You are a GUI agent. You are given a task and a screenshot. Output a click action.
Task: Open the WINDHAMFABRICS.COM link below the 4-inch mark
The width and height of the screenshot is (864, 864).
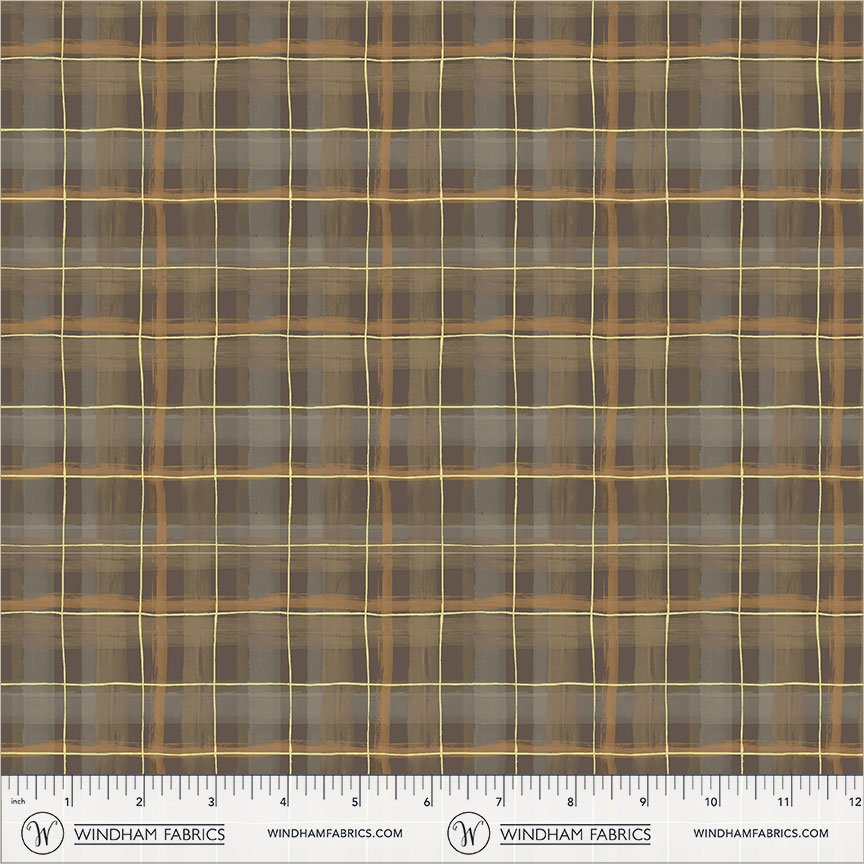(x=335, y=833)
